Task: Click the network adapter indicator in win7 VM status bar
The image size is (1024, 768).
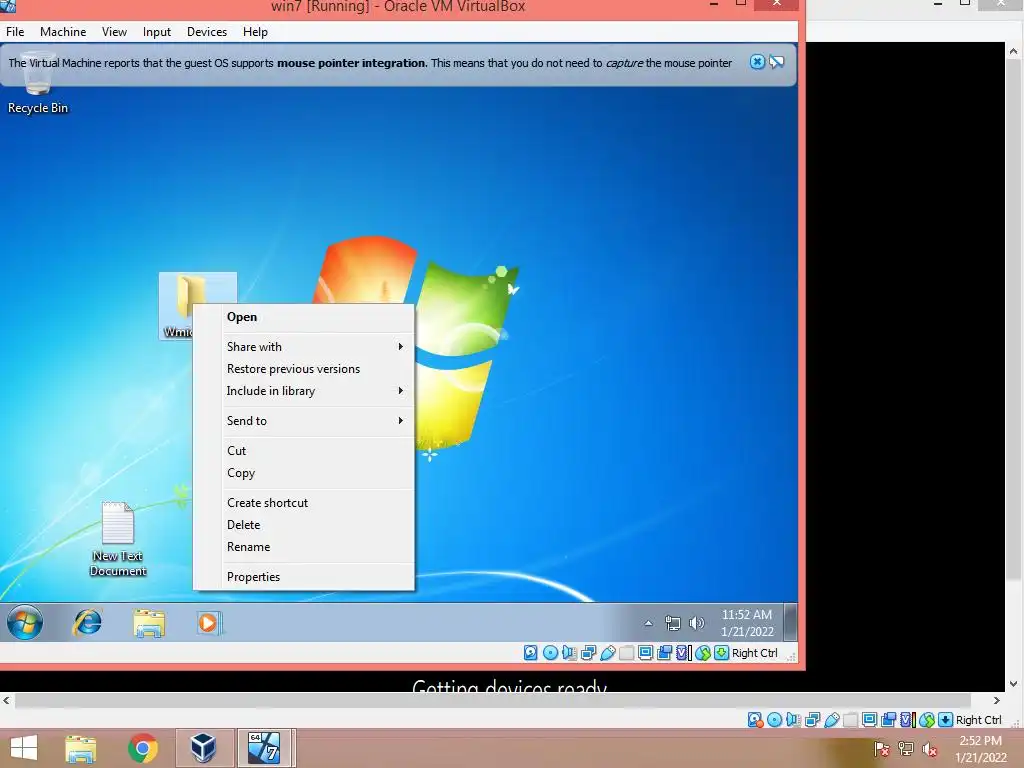Action: [588, 652]
